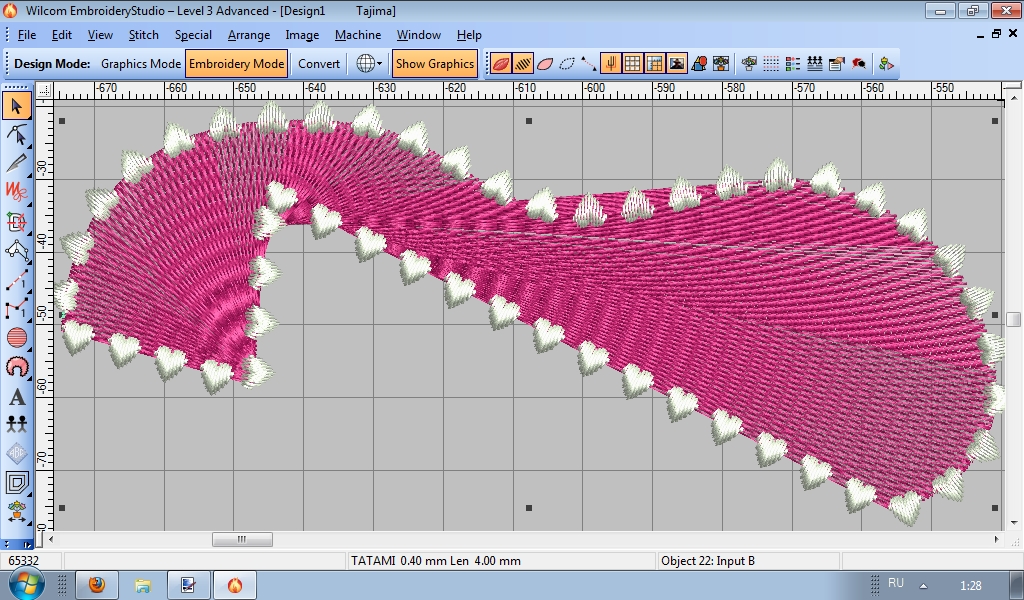Choose the Lettering 'A' tool
The image size is (1024, 600).
coord(16,396)
